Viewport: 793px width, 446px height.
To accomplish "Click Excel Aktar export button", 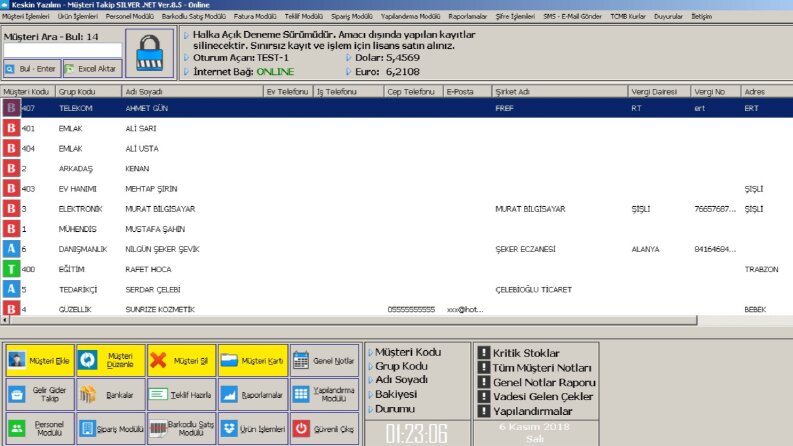I will pos(92,69).
